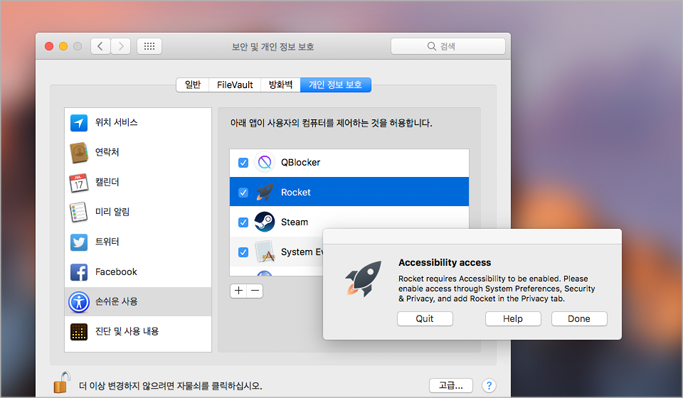Select the Accessibility (손쉬운 사용) icon
The image size is (683, 398).
point(79,302)
